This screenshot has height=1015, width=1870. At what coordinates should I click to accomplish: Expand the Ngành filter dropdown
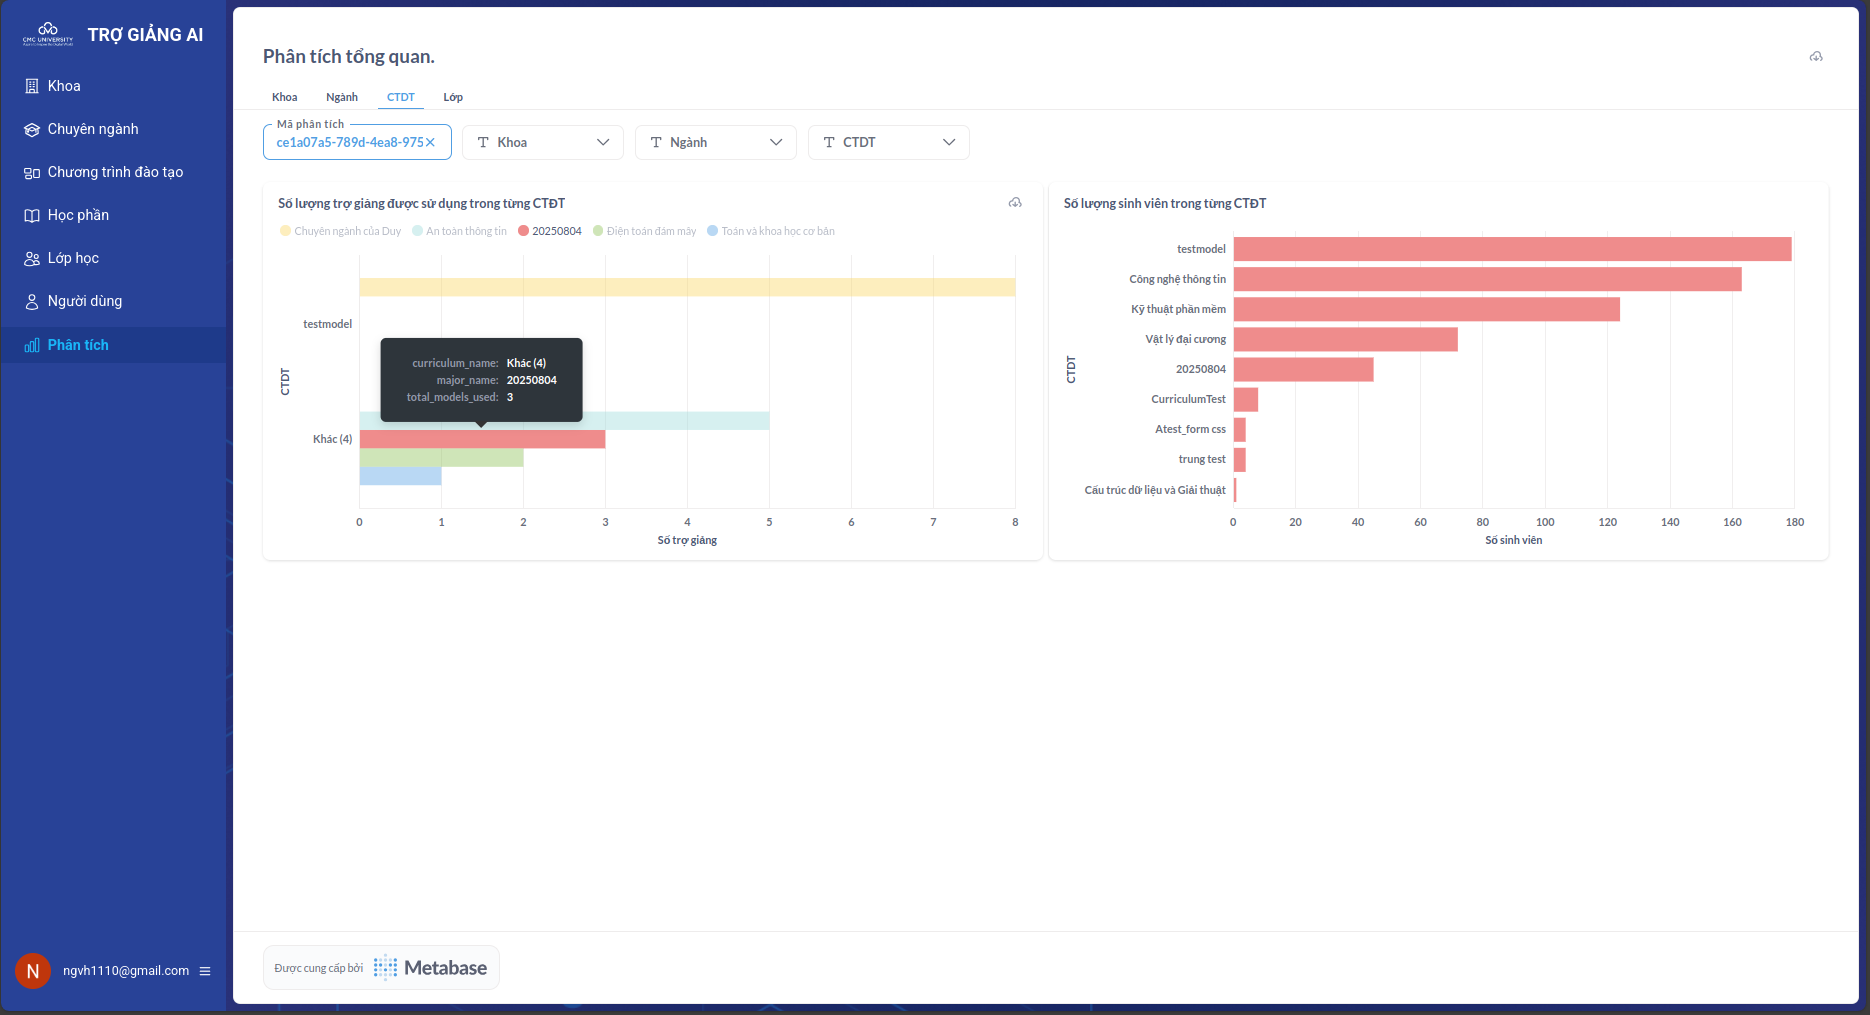(715, 142)
